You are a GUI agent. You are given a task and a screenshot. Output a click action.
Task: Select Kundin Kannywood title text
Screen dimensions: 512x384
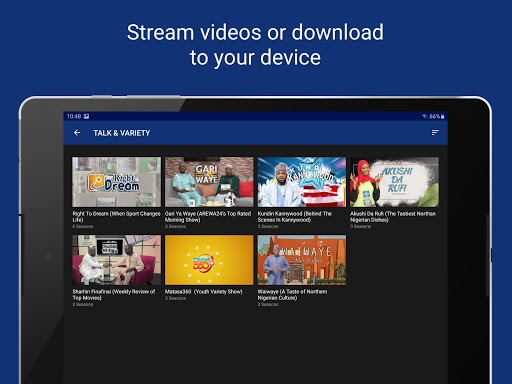coord(295,217)
